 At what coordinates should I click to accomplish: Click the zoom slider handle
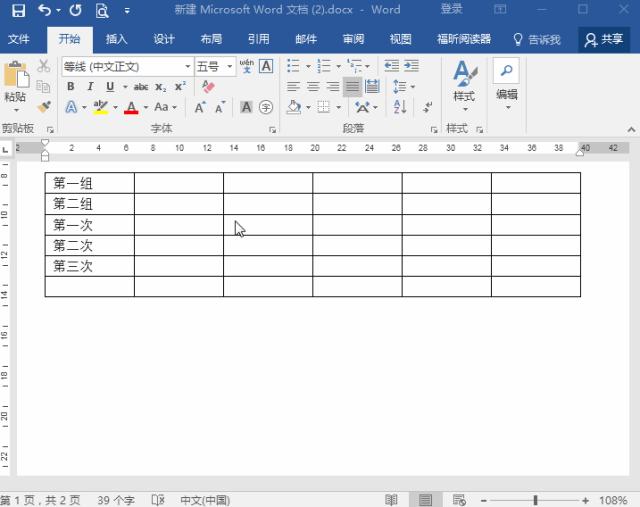[x=535, y=500]
